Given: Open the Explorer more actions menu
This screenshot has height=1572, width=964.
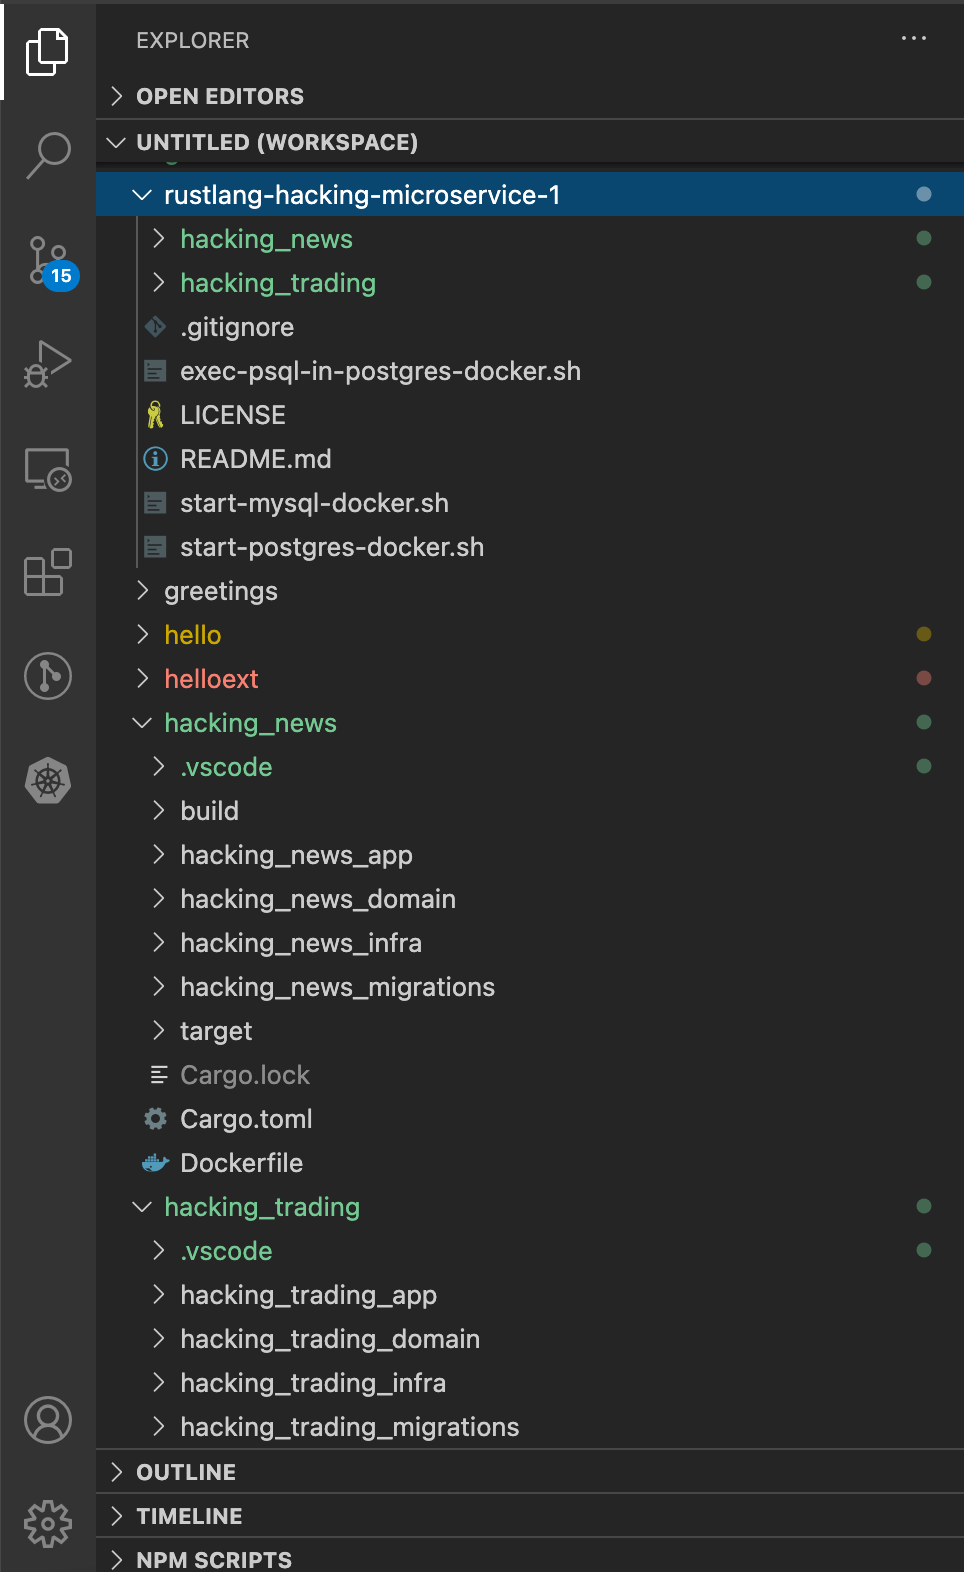Looking at the screenshot, I should pos(914,38).
